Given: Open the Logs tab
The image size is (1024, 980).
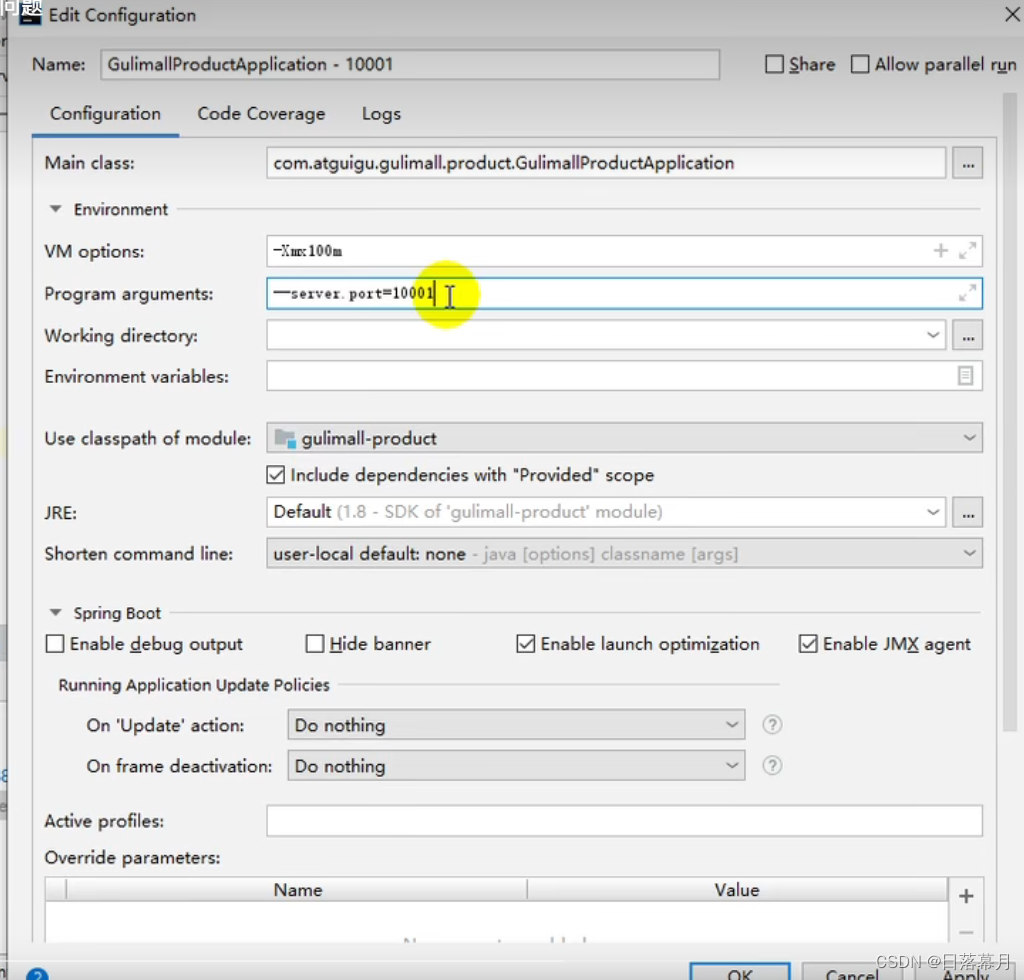Looking at the screenshot, I should (x=381, y=114).
